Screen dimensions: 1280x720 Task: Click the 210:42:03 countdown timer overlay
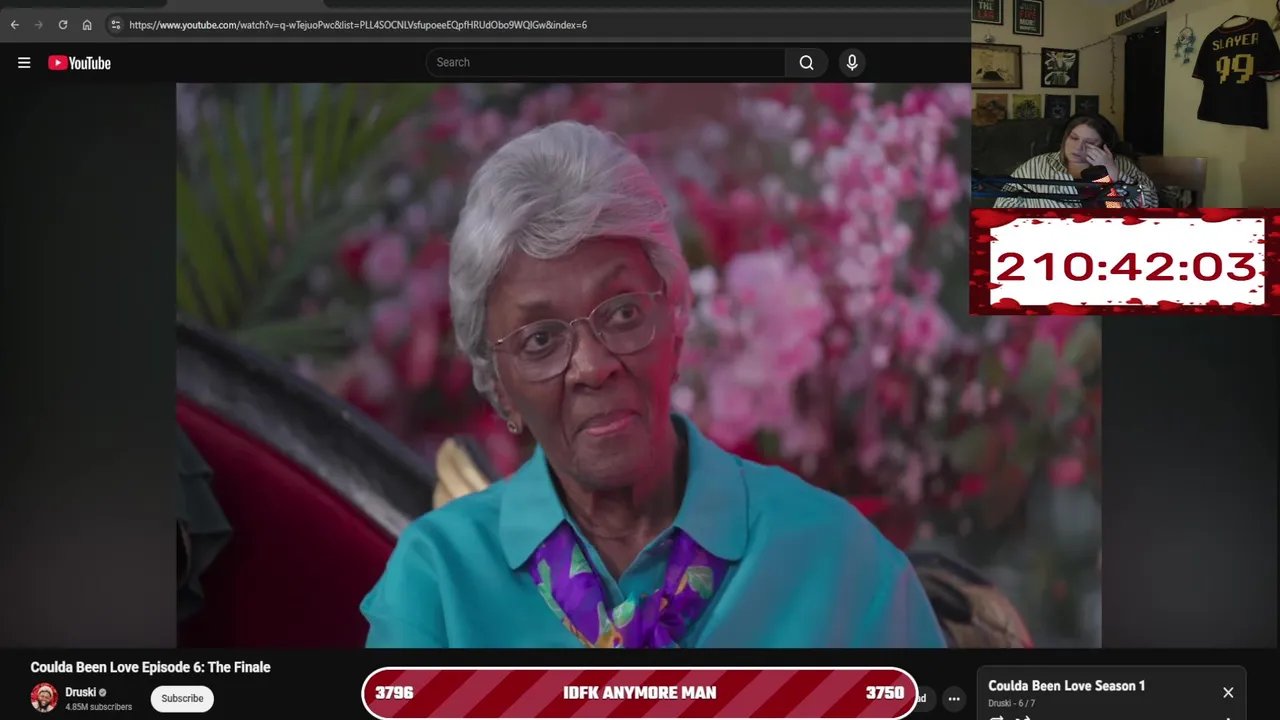pos(1125,264)
